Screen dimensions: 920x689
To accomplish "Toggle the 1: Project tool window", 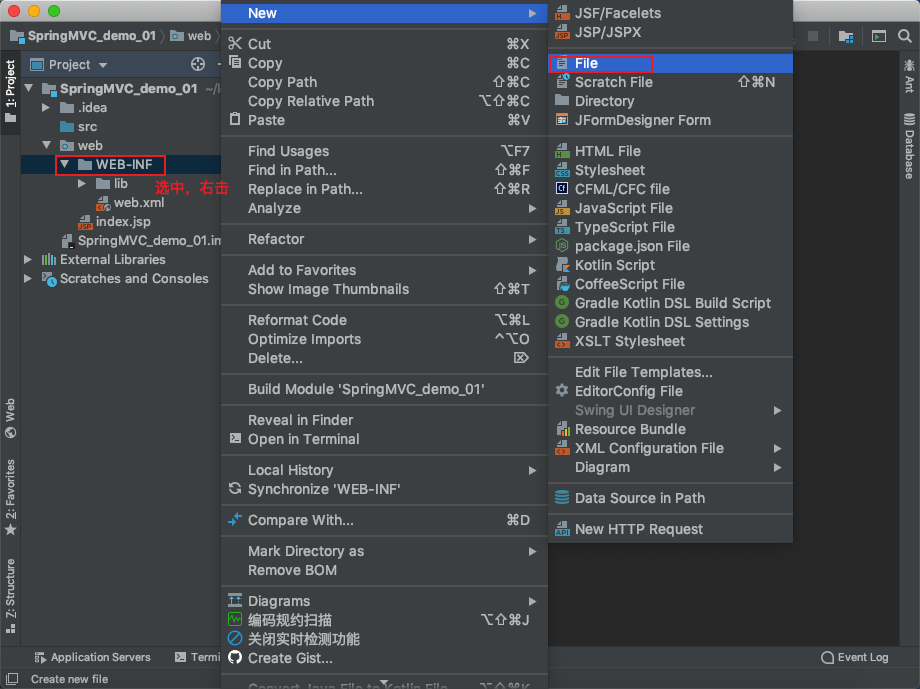I will (x=11, y=91).
